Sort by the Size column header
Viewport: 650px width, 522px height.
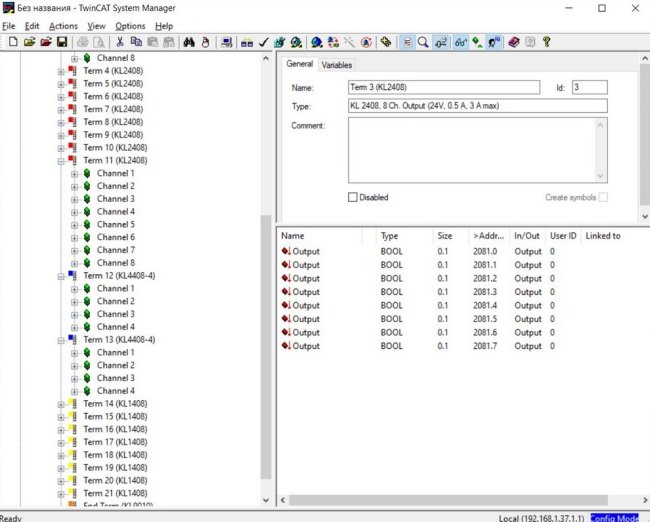click(445, 236)
